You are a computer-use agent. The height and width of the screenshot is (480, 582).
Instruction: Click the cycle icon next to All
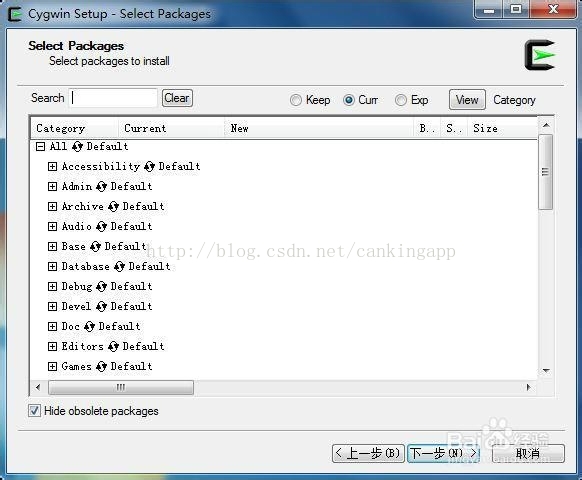coord(77,147)
